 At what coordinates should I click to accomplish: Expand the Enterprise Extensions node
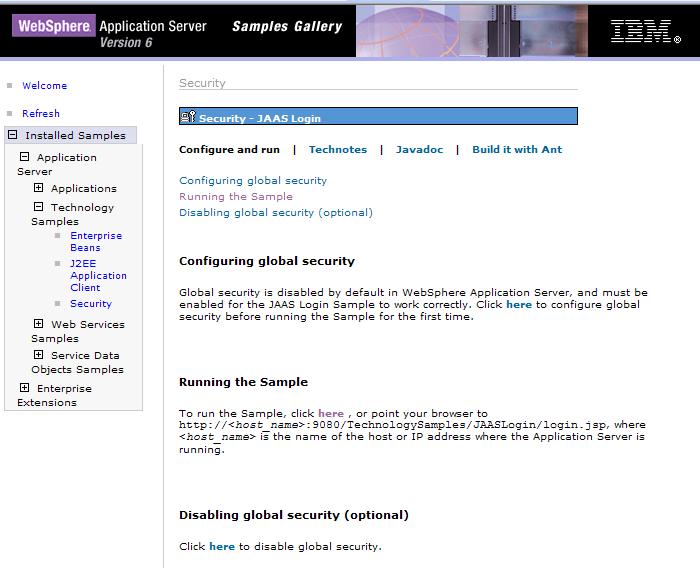pyautogui.click(x=25, y=388)
